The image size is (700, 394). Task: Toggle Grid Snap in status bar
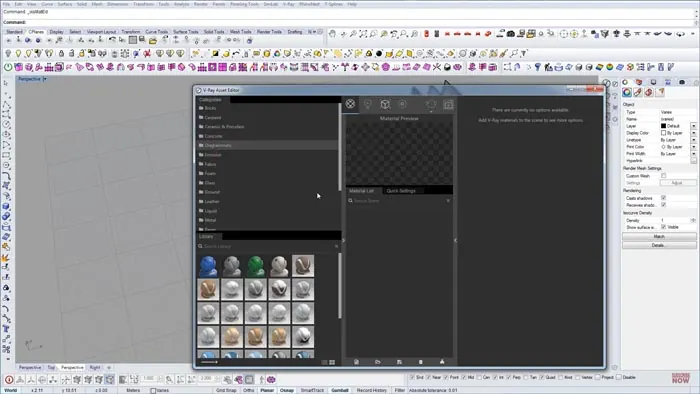[226, 390]
